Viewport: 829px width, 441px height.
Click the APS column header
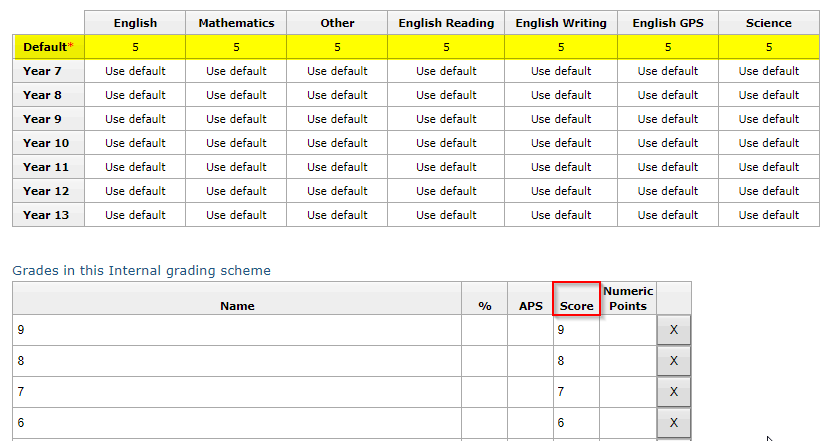(530, 299)
